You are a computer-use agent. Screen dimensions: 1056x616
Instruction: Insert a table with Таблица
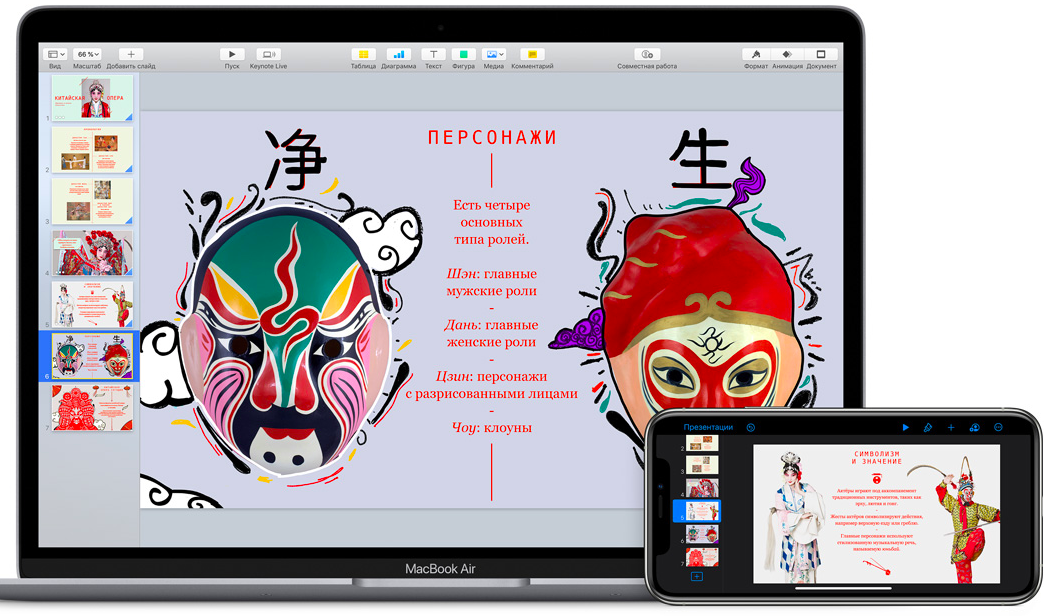(363, 54)
